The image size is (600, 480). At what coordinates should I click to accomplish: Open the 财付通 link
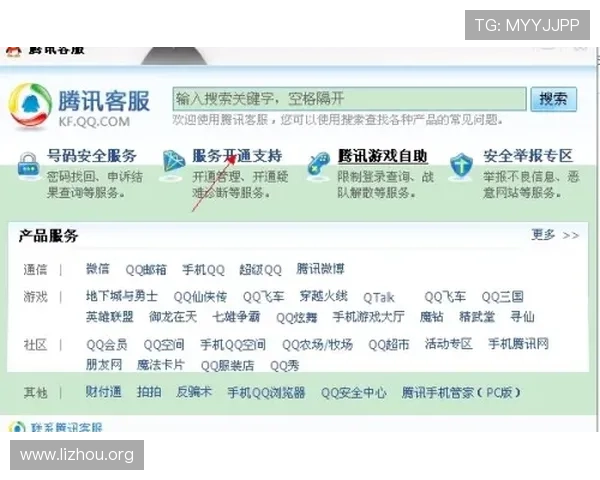pos(103,392)
